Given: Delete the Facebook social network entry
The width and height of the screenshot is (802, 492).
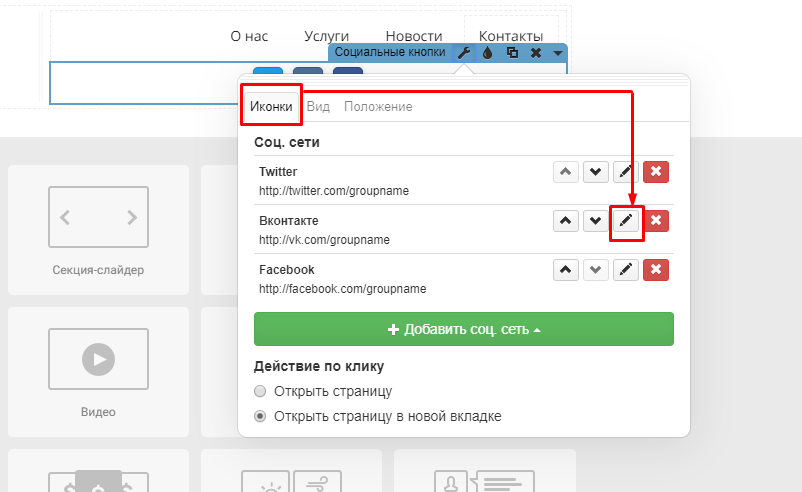Looking at the screenshot, I should click(x=656, y=269).
